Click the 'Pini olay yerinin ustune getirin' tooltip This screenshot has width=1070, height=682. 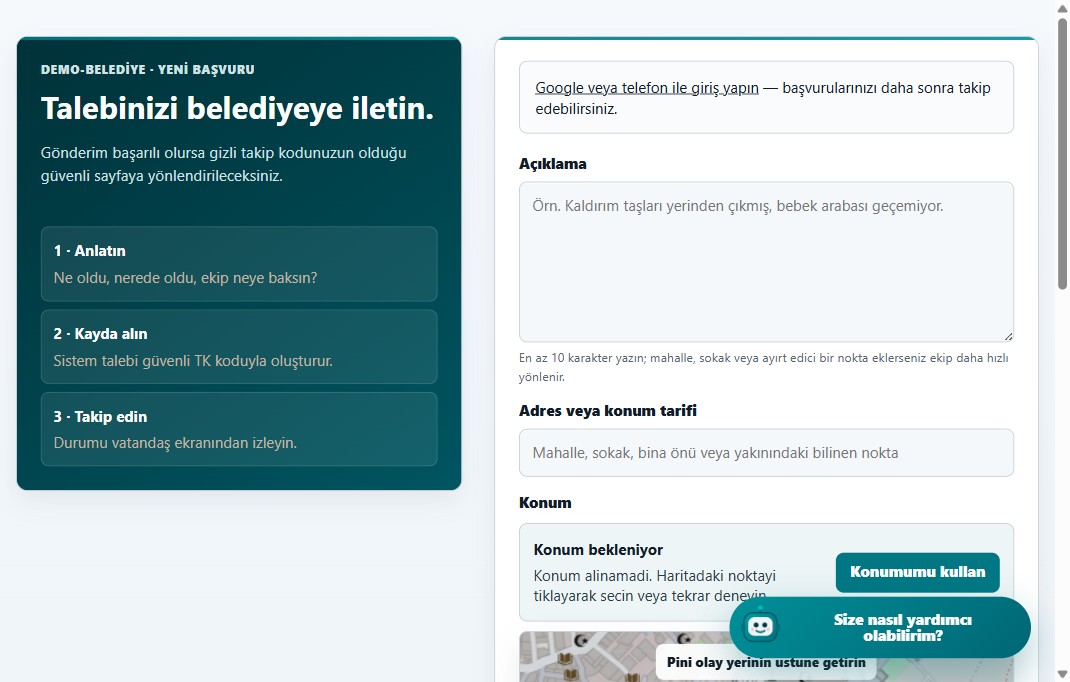tap(766, 662)
